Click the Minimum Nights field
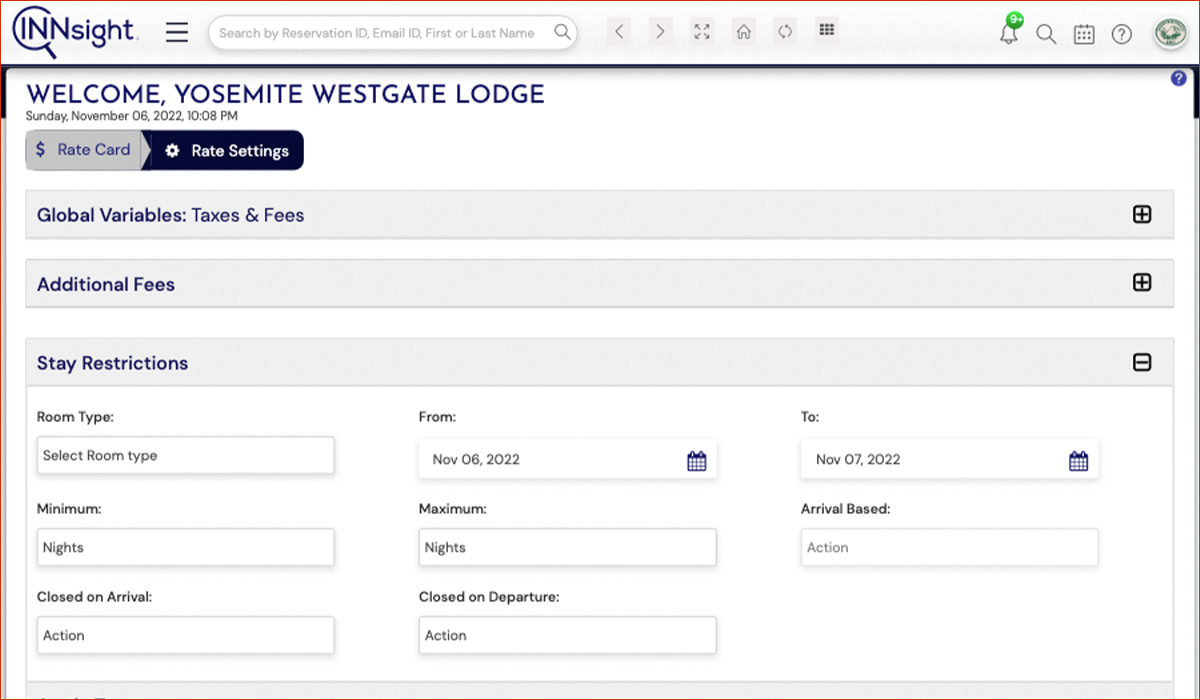The image size is (1200, 700). [x=185, y=547]
